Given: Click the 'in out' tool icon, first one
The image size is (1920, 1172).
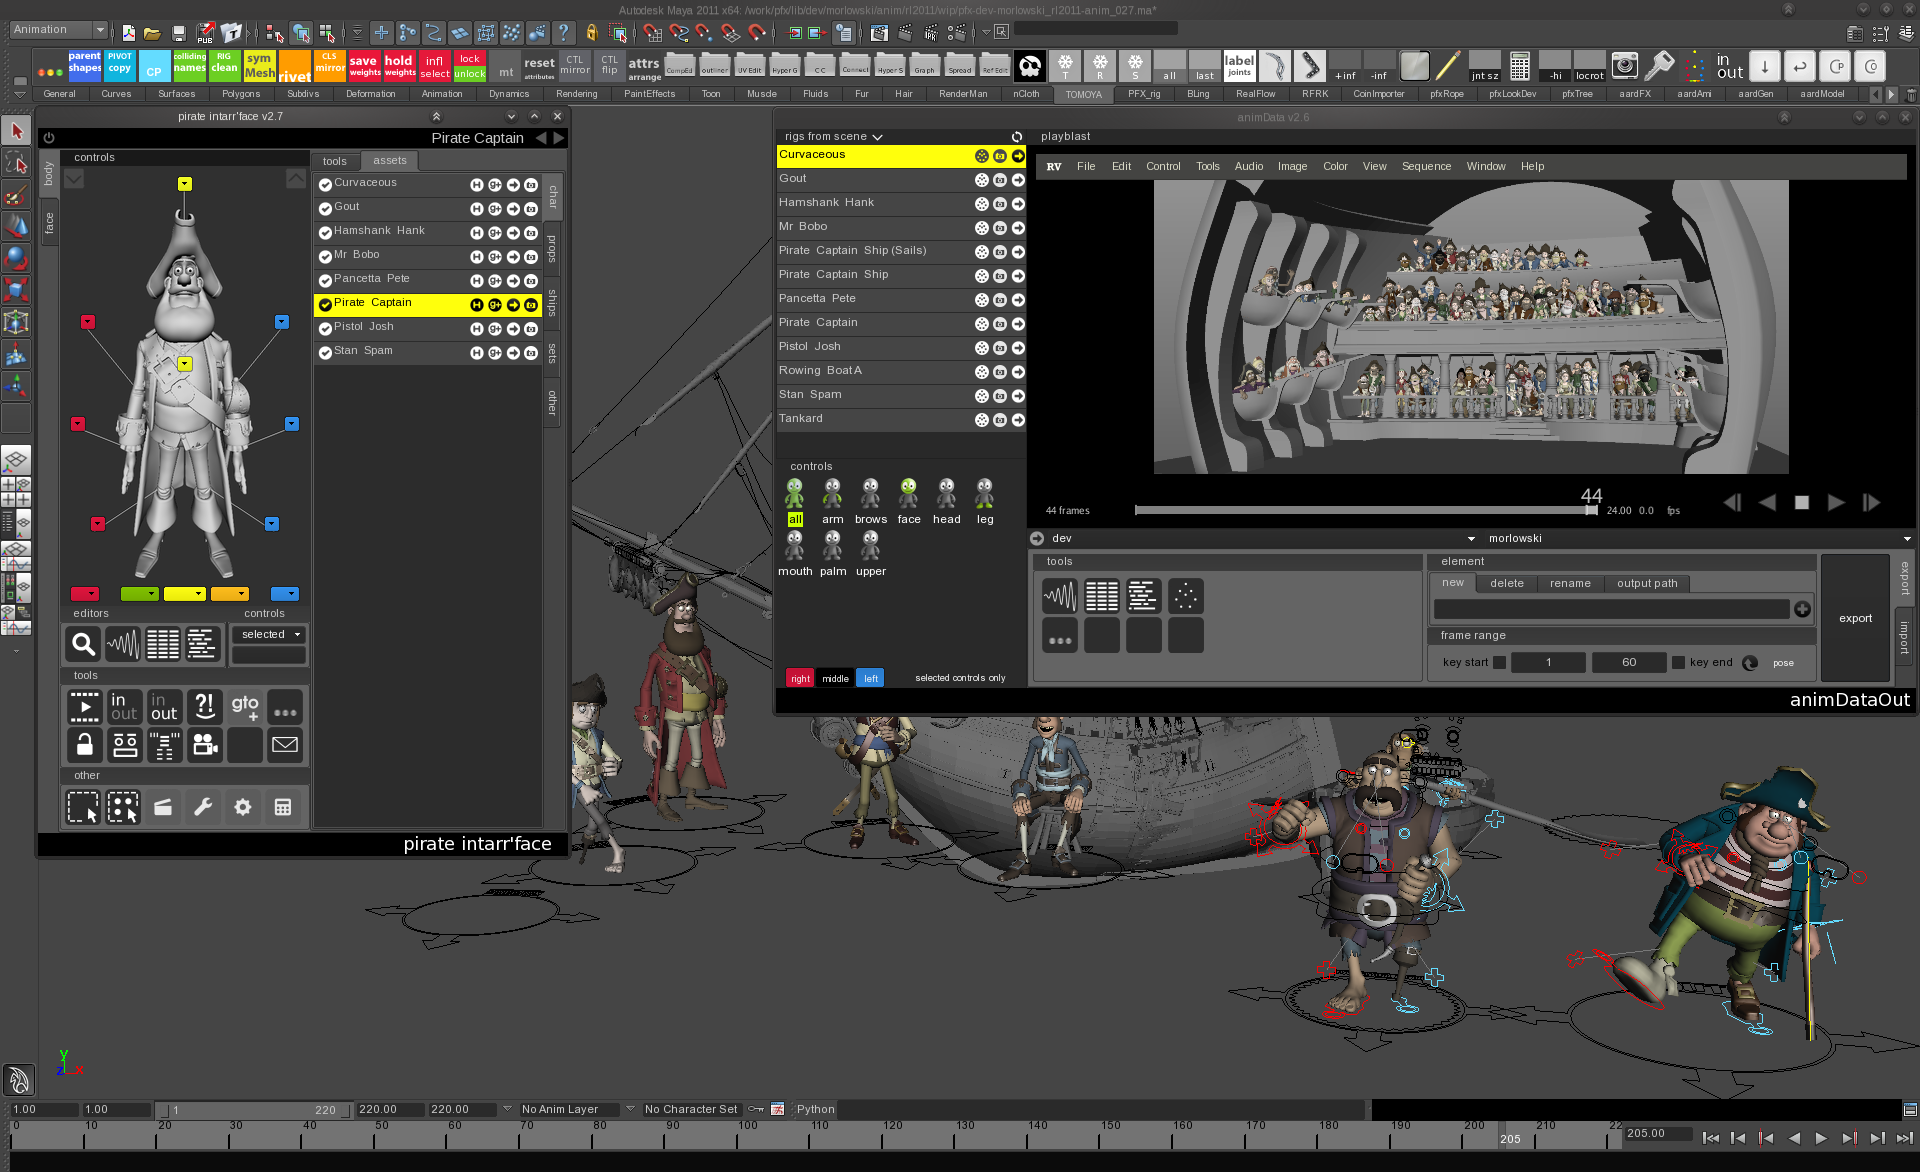Looking at the screenshot, I should [x=124, y=706].
